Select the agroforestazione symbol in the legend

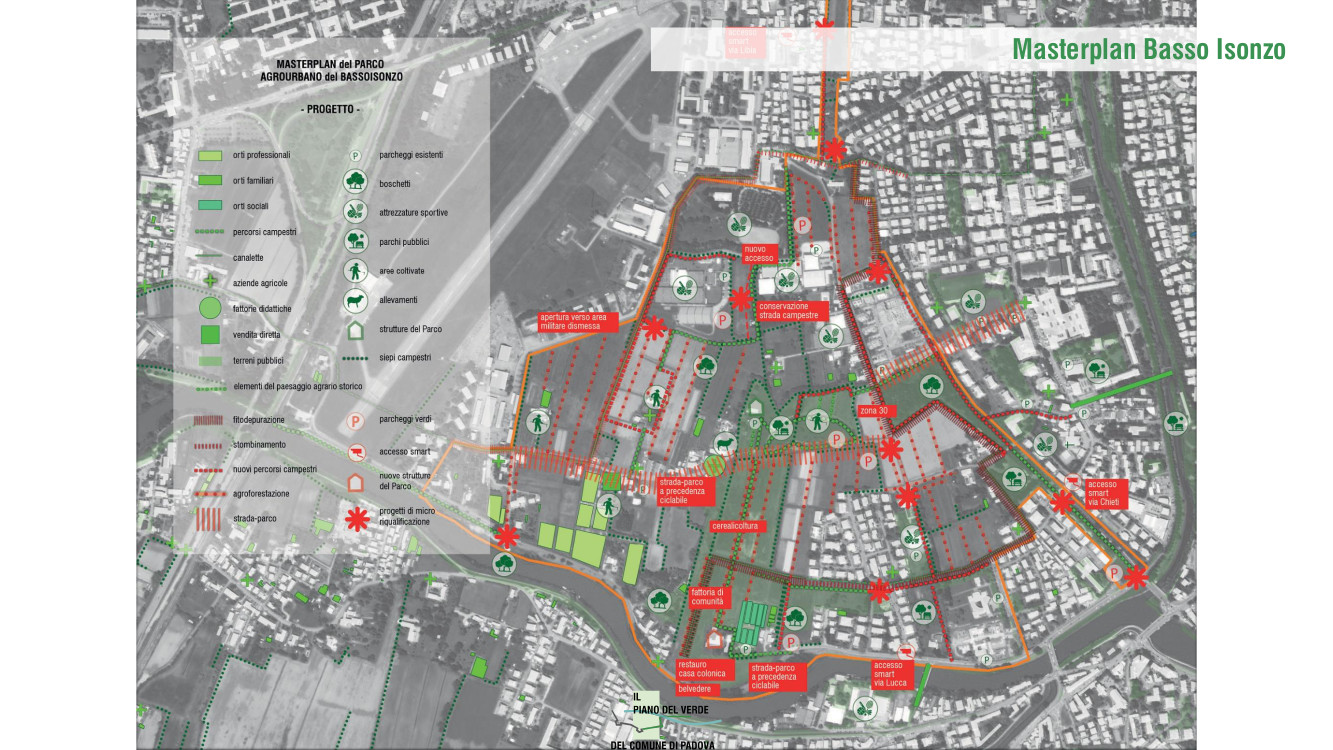(209, 494)
